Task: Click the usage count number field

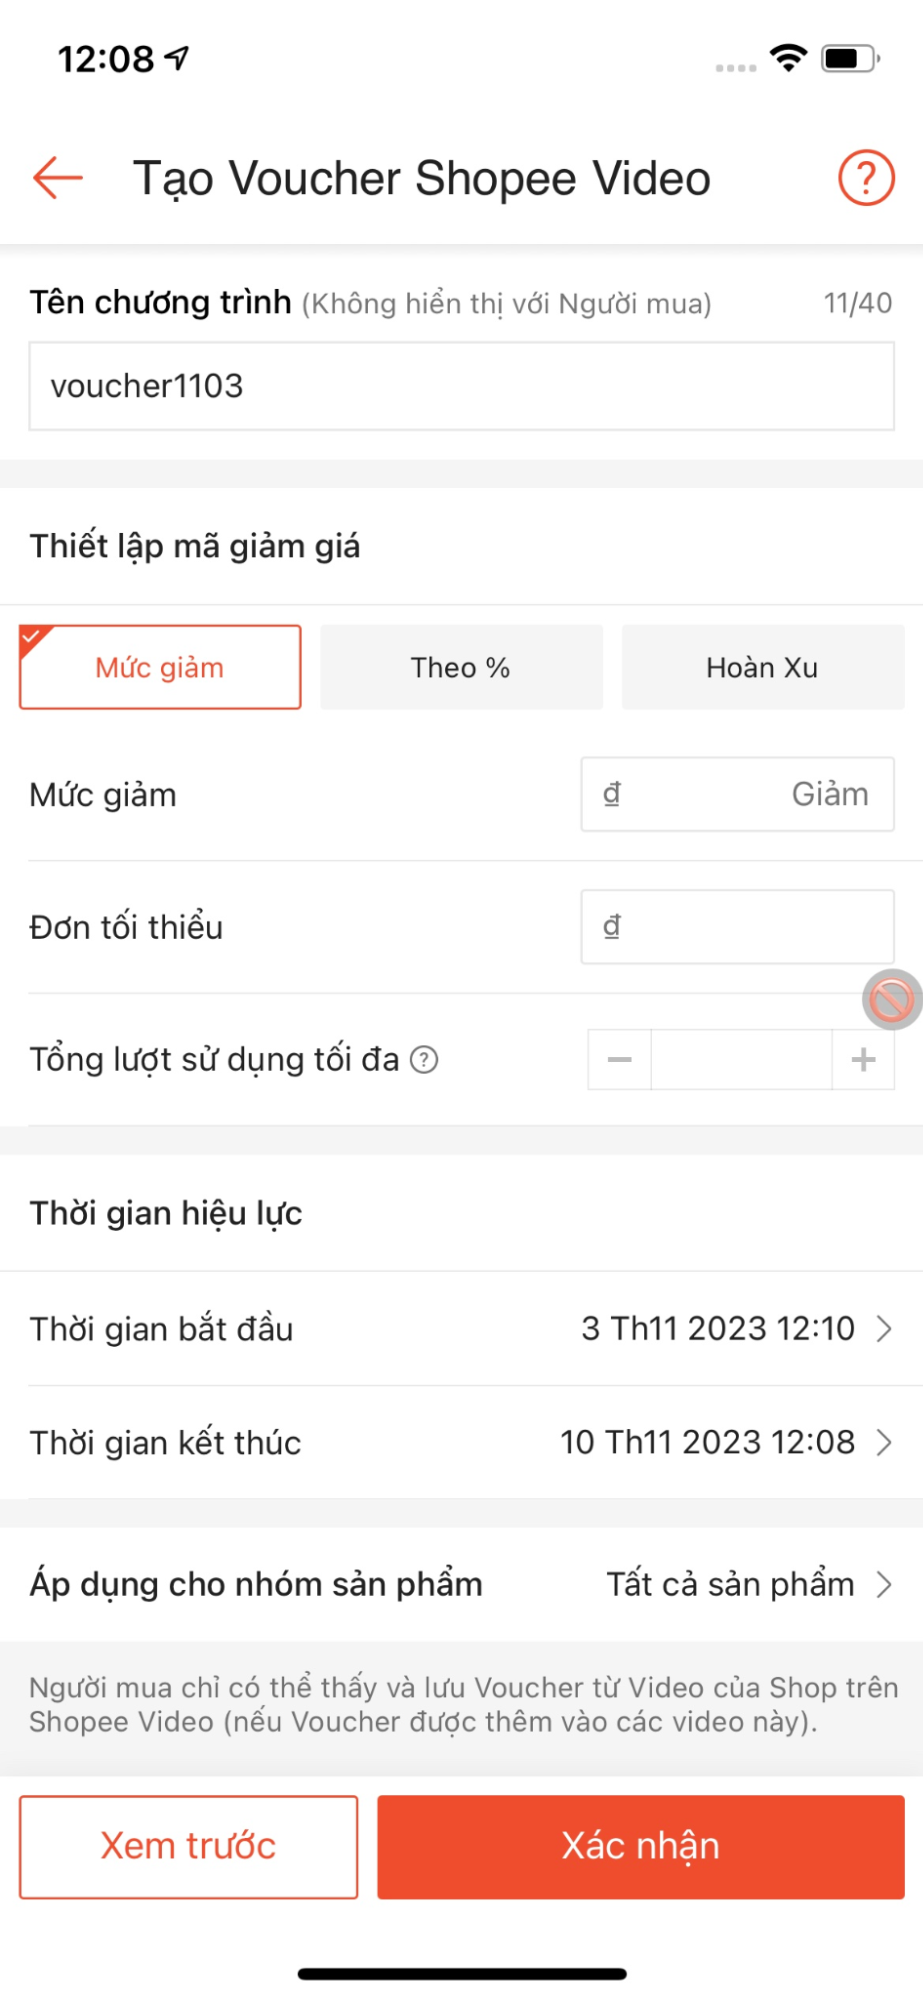Action: (x=742, y=1059)
